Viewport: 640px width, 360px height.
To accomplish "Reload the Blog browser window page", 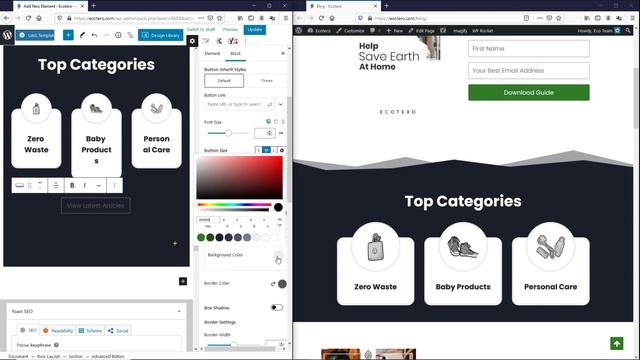I will tap(321, 18).
